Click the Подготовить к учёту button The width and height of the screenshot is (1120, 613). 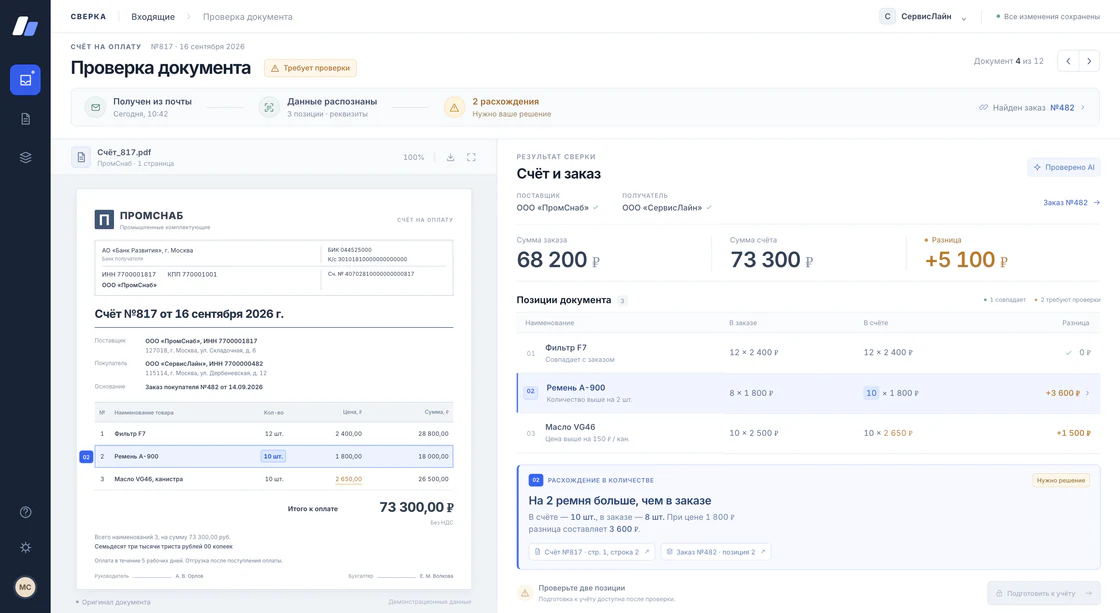click(x=1044, y=593)
